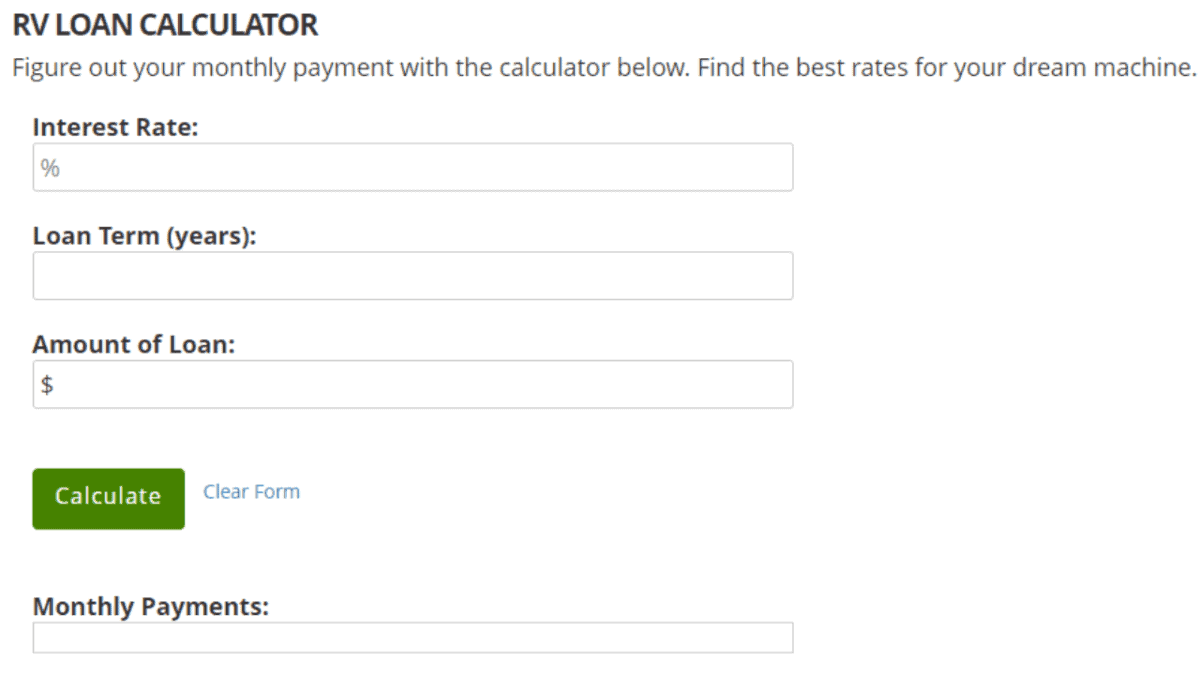Click the percent sign placeholder in Interest Rate
Image resolution: width=1200 pixels, height=675 pixels.
[50, 168]
